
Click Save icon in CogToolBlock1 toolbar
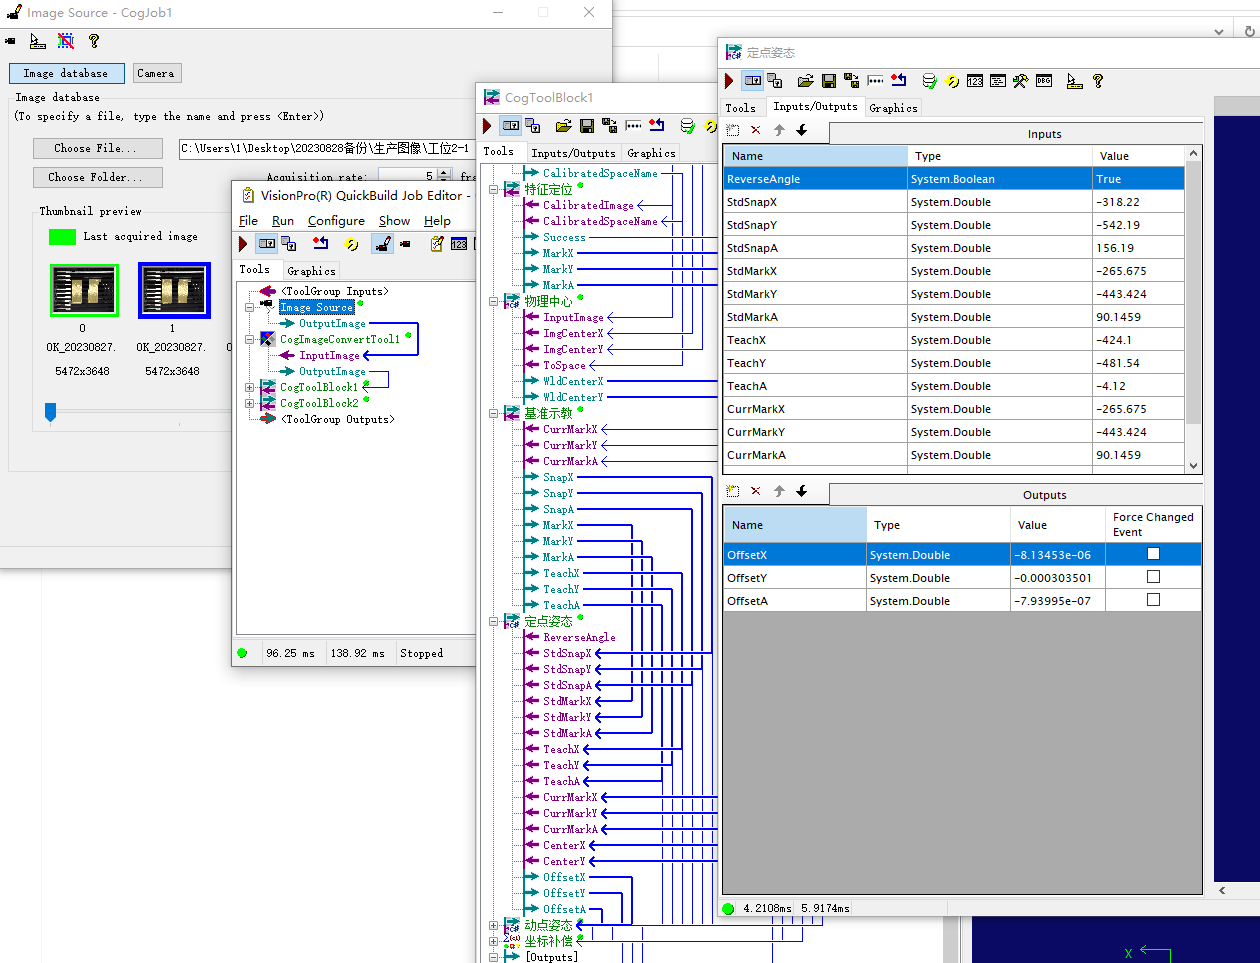[587, 126]
